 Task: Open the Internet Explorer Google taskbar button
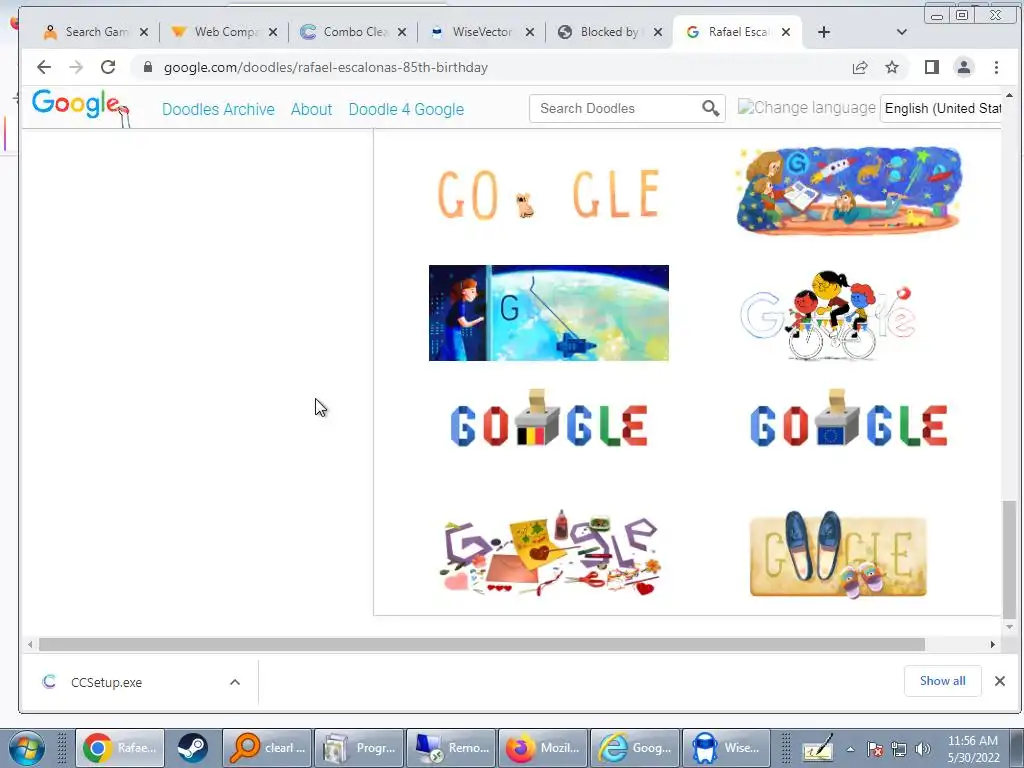[635, 748]
